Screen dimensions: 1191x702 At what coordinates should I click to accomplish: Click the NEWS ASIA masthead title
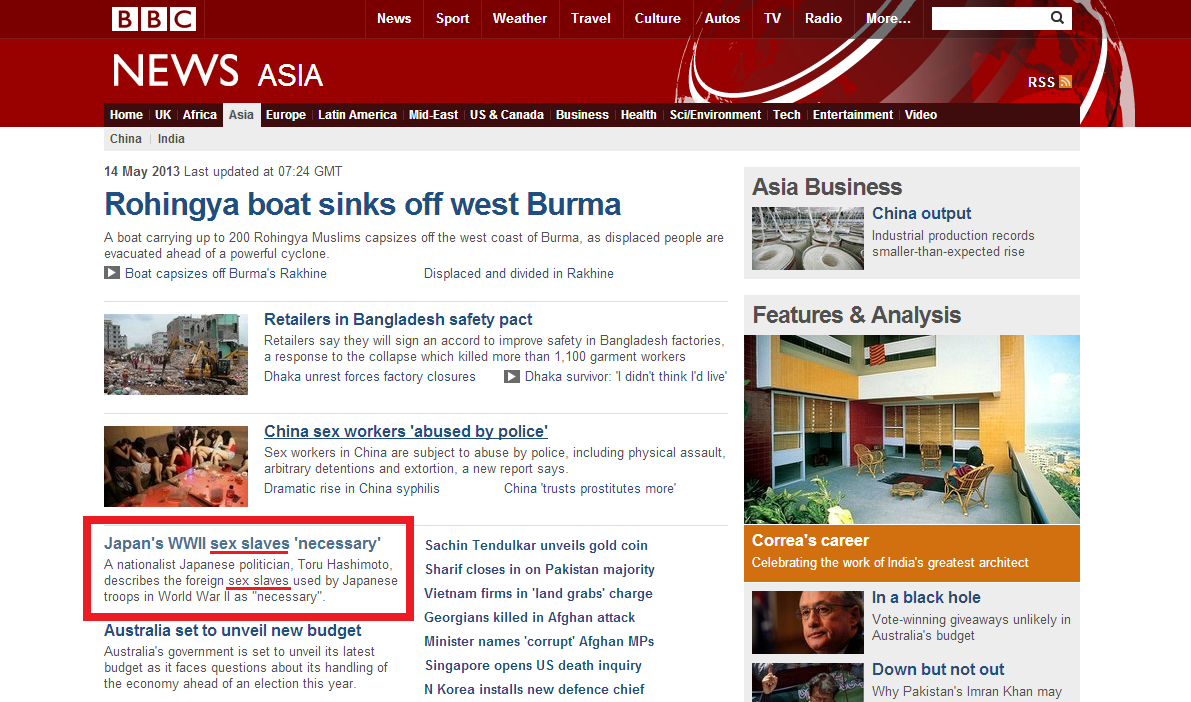218,71
